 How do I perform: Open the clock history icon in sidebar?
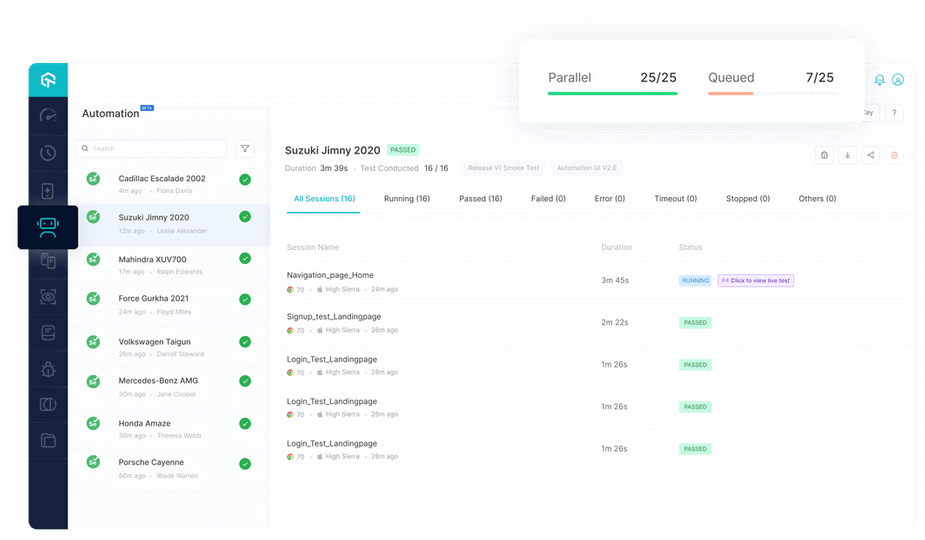[48, 153]
